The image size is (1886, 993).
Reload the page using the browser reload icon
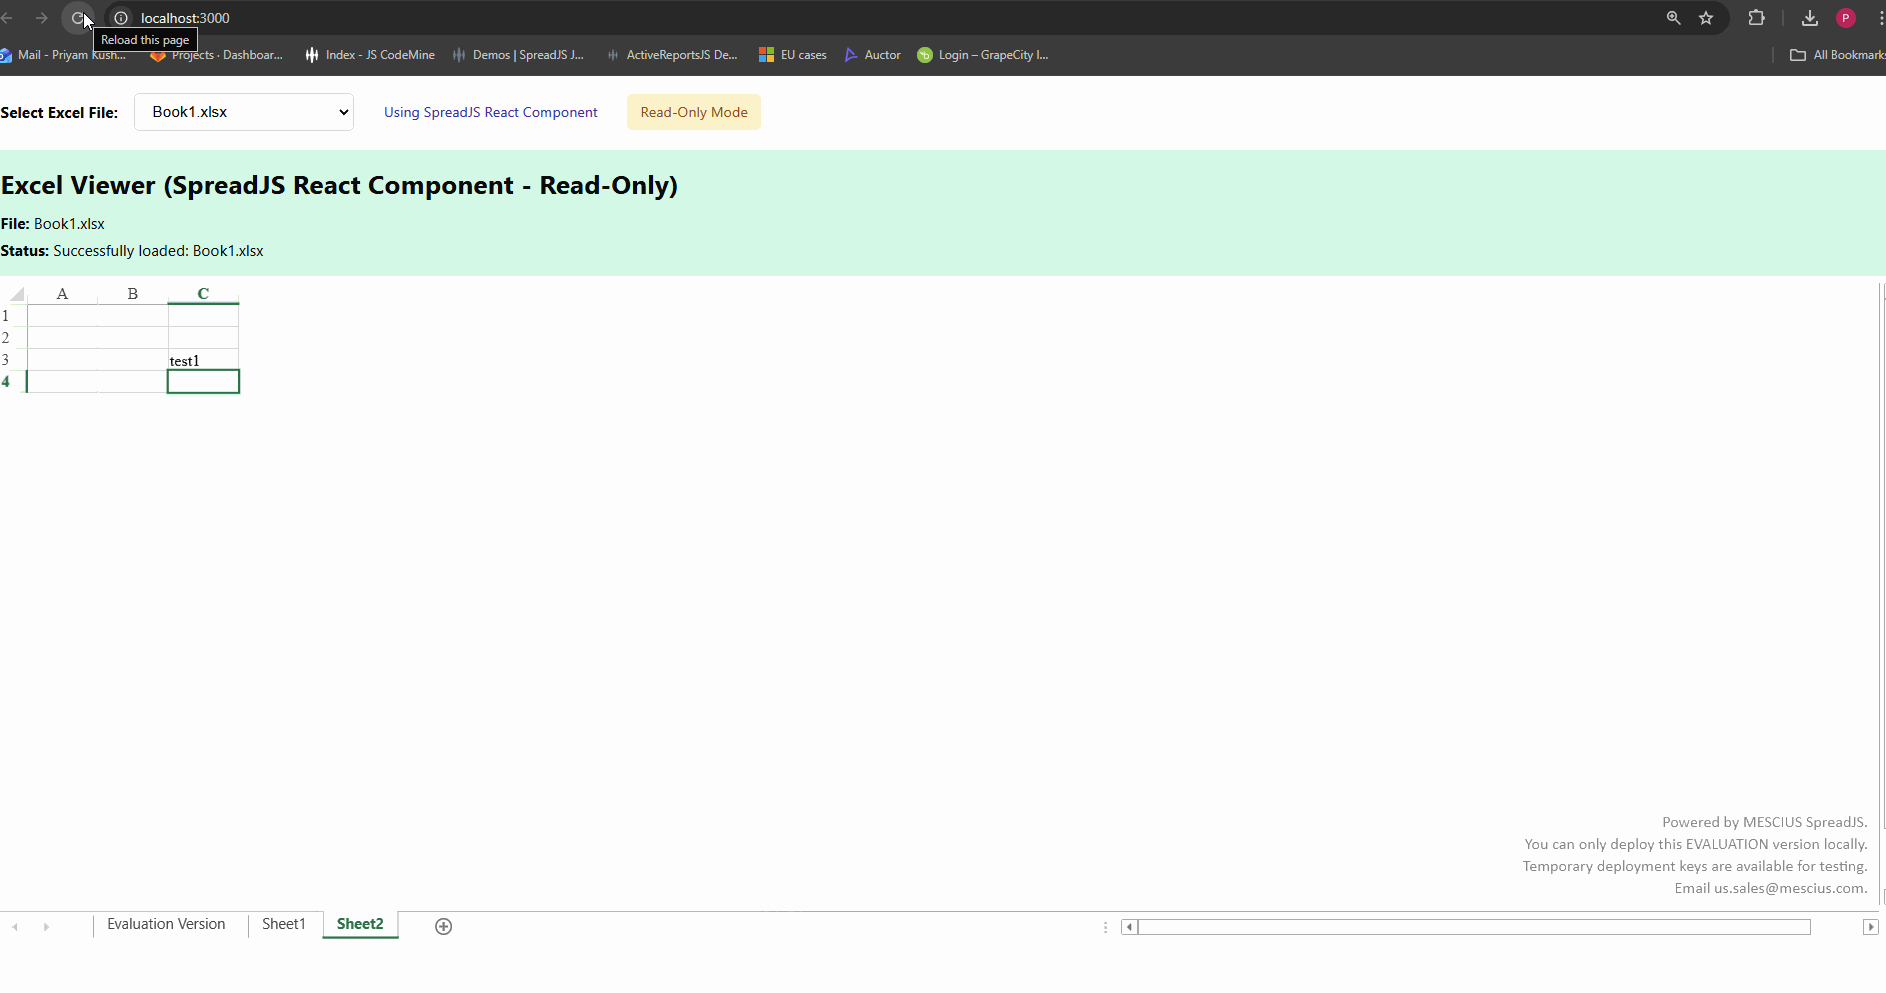[x=77, y=18]
